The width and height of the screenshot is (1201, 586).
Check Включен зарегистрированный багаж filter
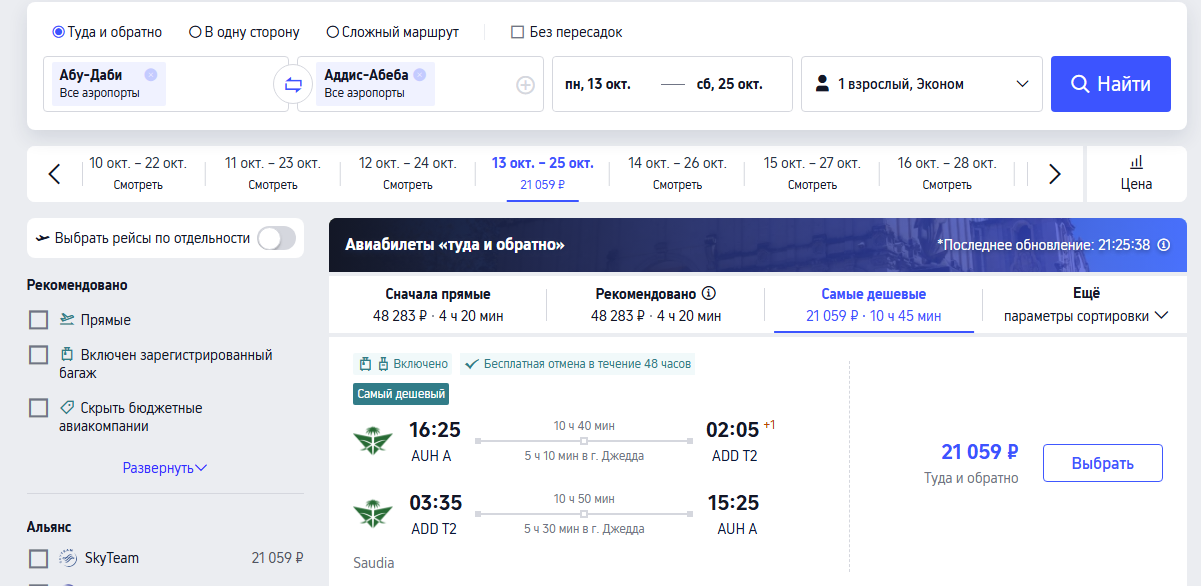click(39, 355)
